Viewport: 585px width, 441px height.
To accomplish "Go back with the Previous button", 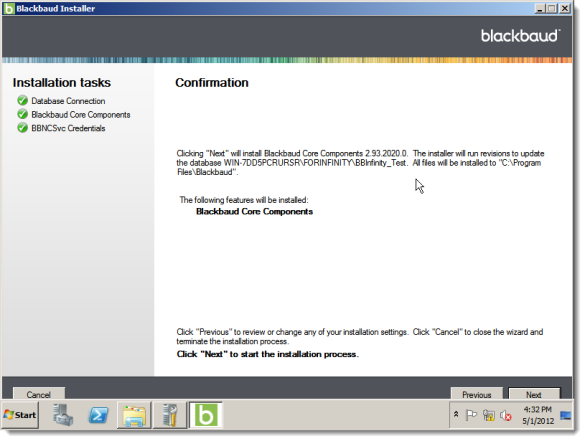I will pos(476,394).
